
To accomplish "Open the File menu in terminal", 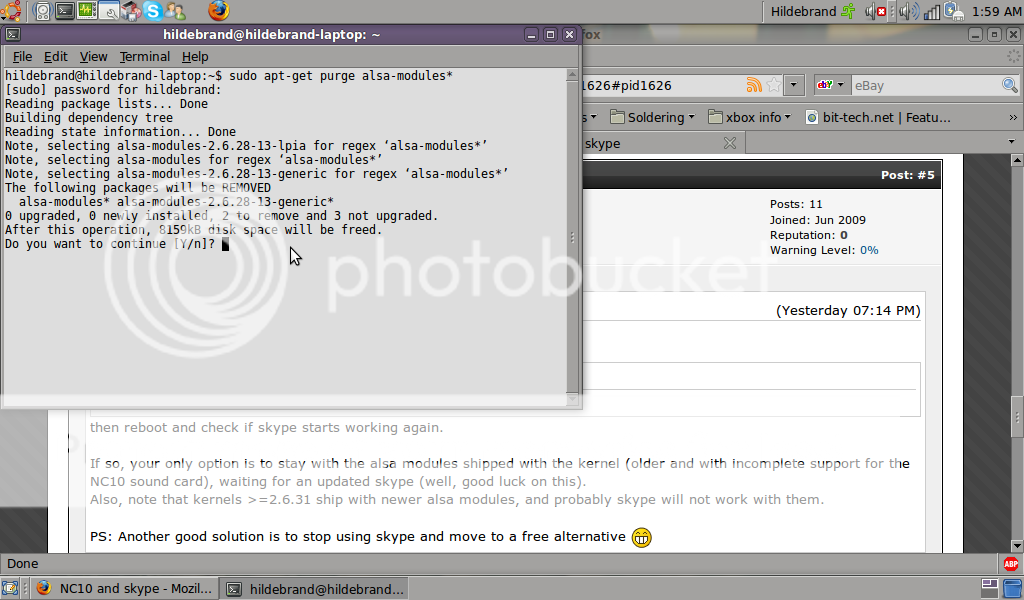I will [22, 57].
